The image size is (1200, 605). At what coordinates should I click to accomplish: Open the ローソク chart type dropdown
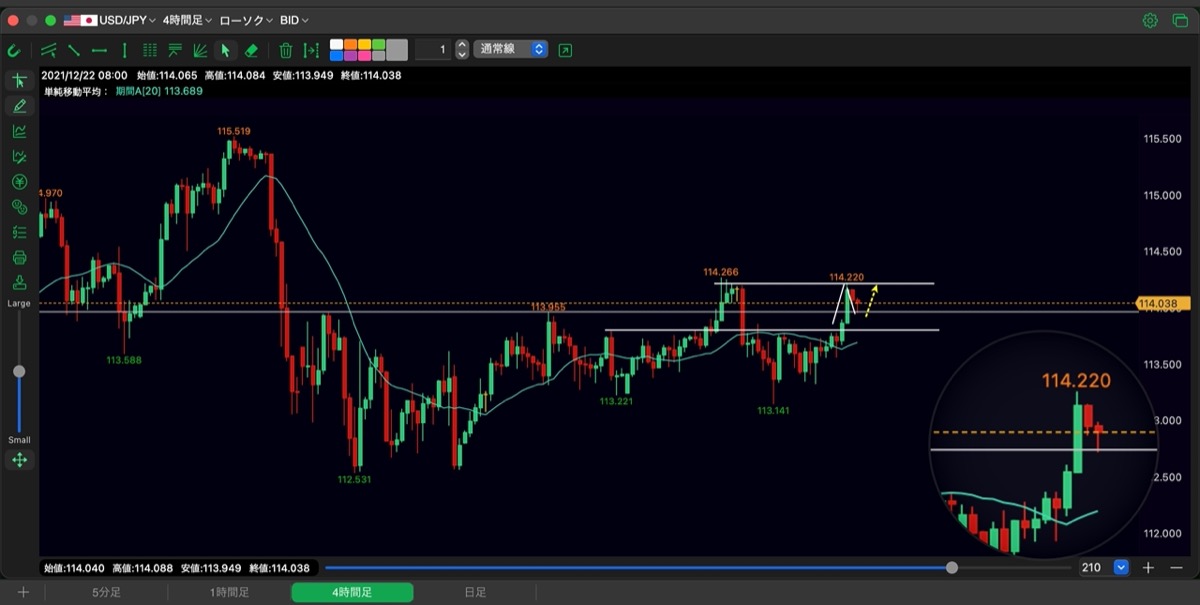pyautogui.click(x=246, y=20)
